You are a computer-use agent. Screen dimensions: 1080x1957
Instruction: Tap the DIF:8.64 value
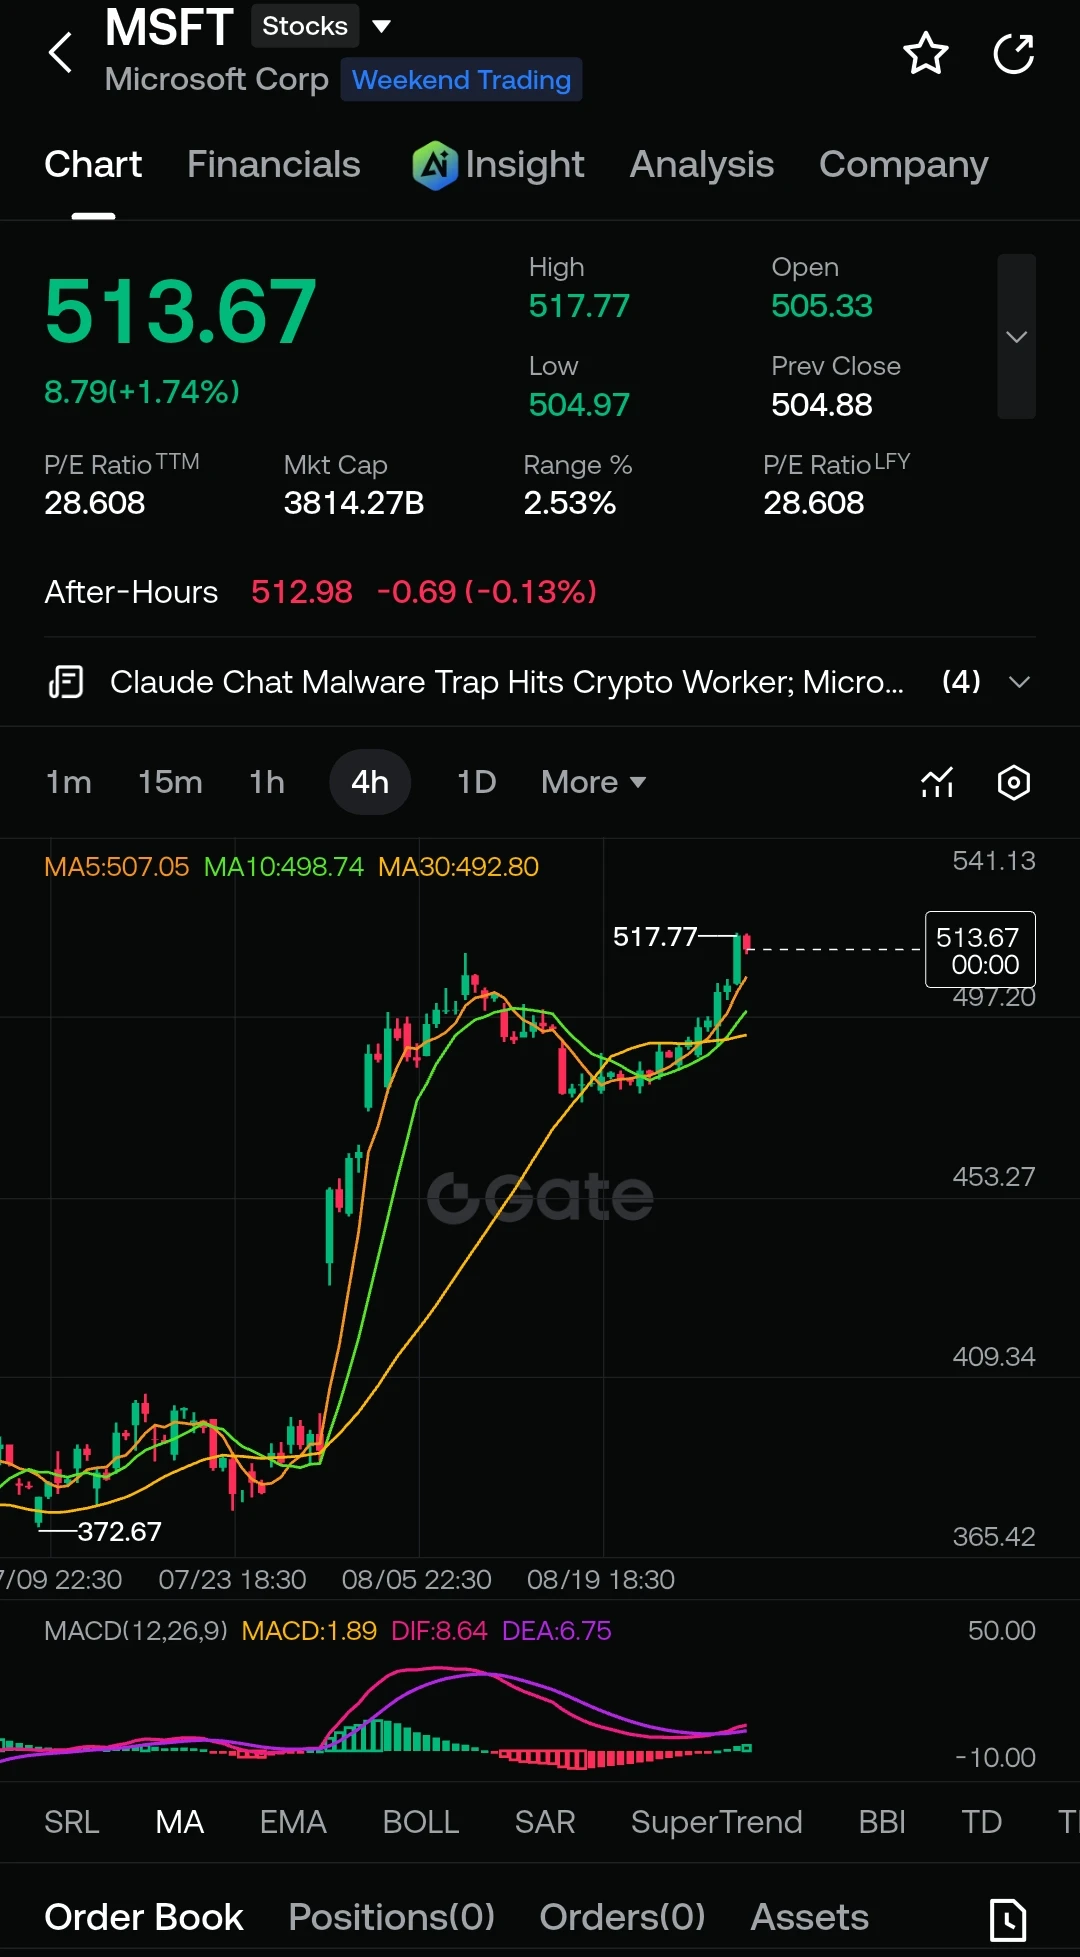pyautogui.click(x=439, y=1631)
